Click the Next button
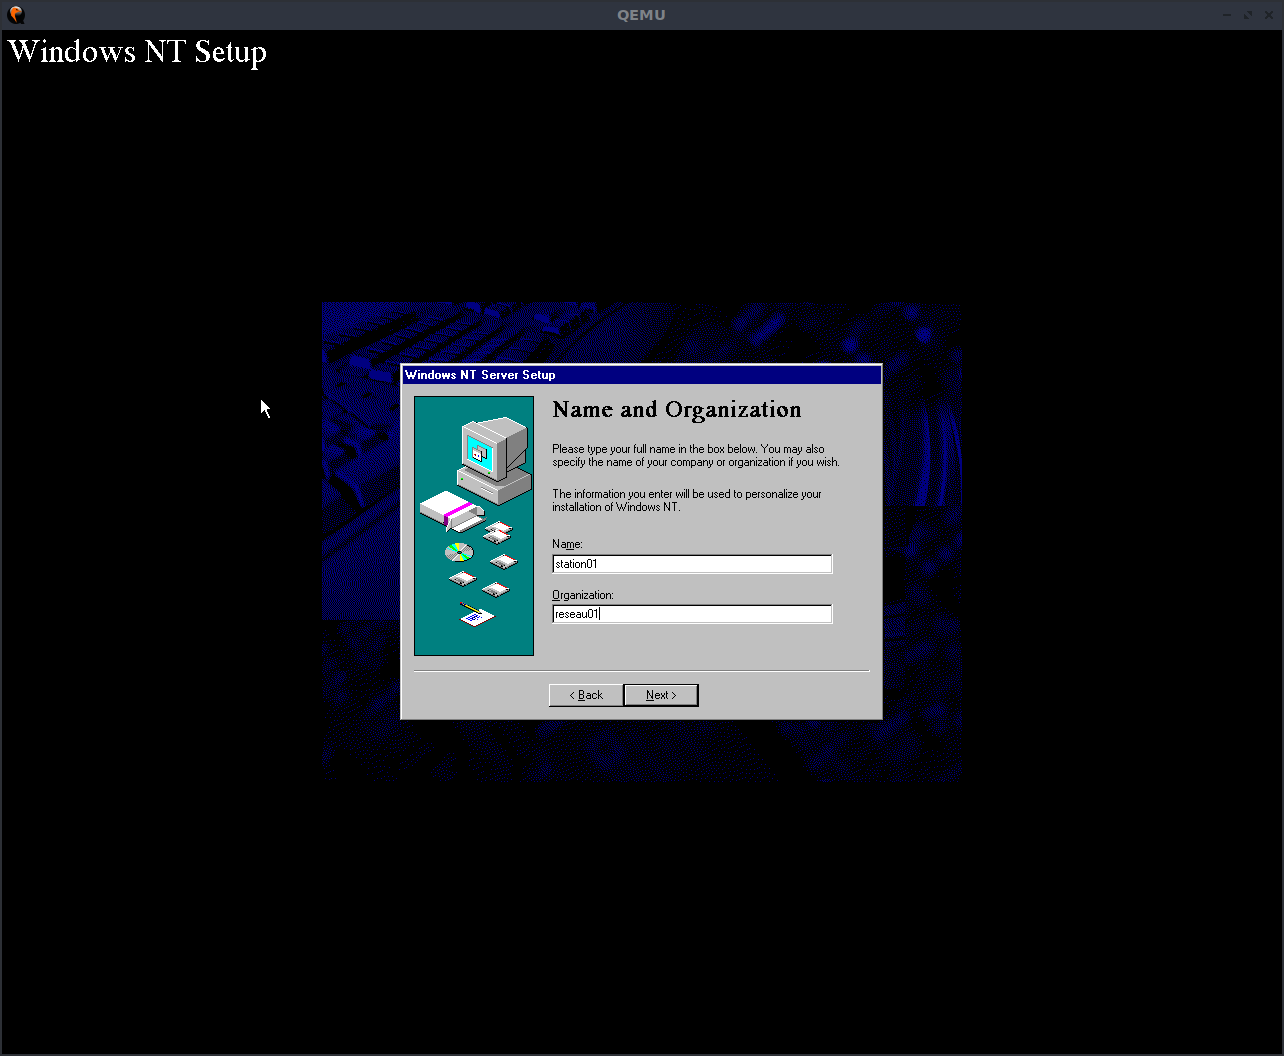 (661, 695)
